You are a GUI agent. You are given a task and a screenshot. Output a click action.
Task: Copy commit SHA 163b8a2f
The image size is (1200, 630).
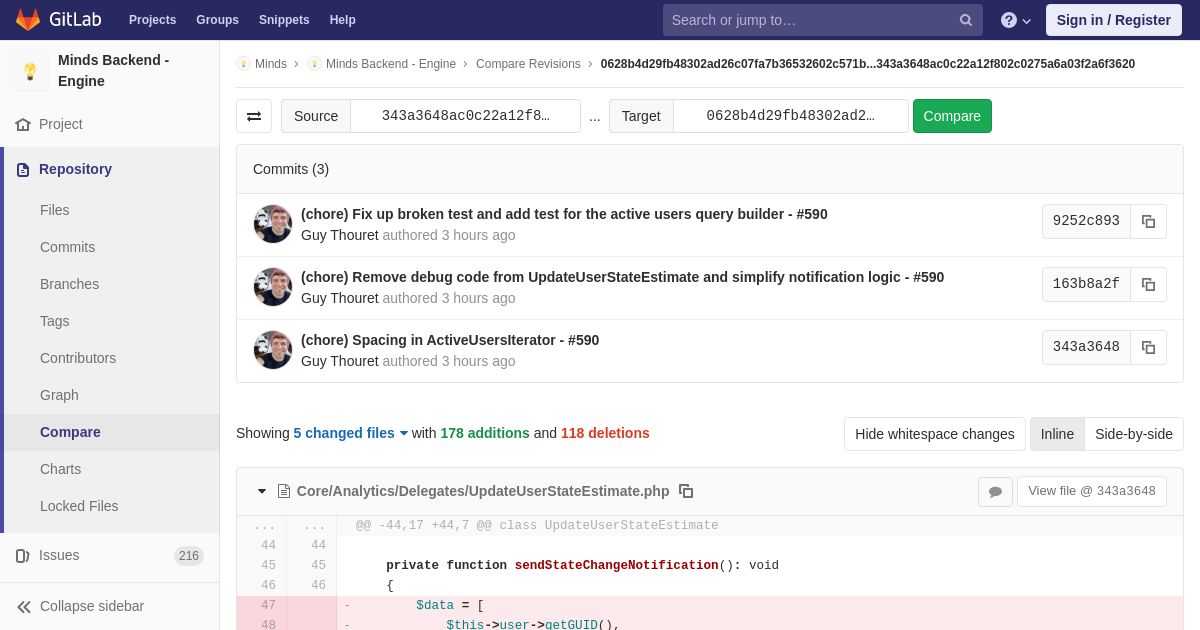tap(1148, 285)
